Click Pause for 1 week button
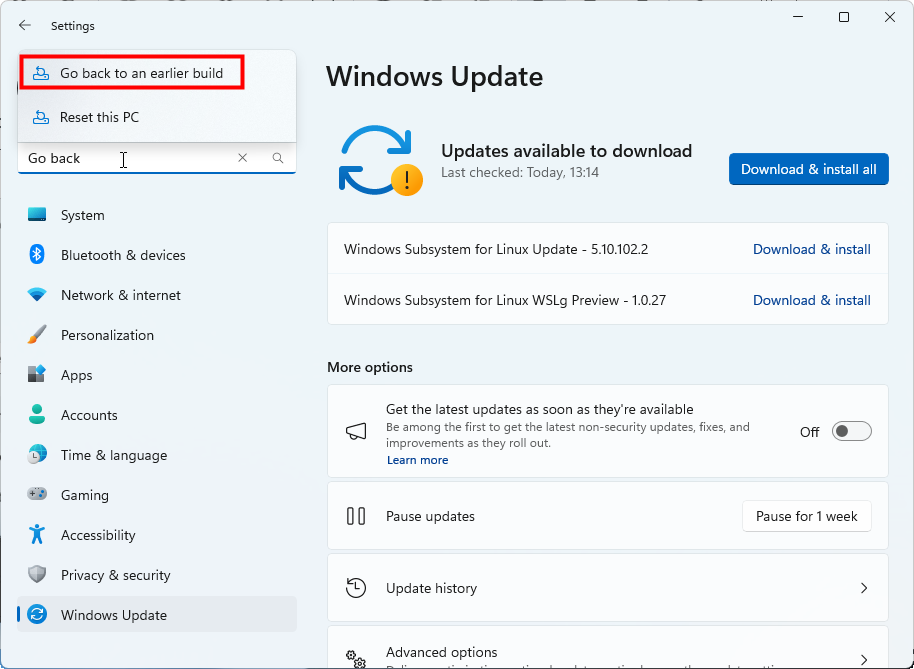The height and width of the screenshot is (669, 914). (x=806, y=516)
